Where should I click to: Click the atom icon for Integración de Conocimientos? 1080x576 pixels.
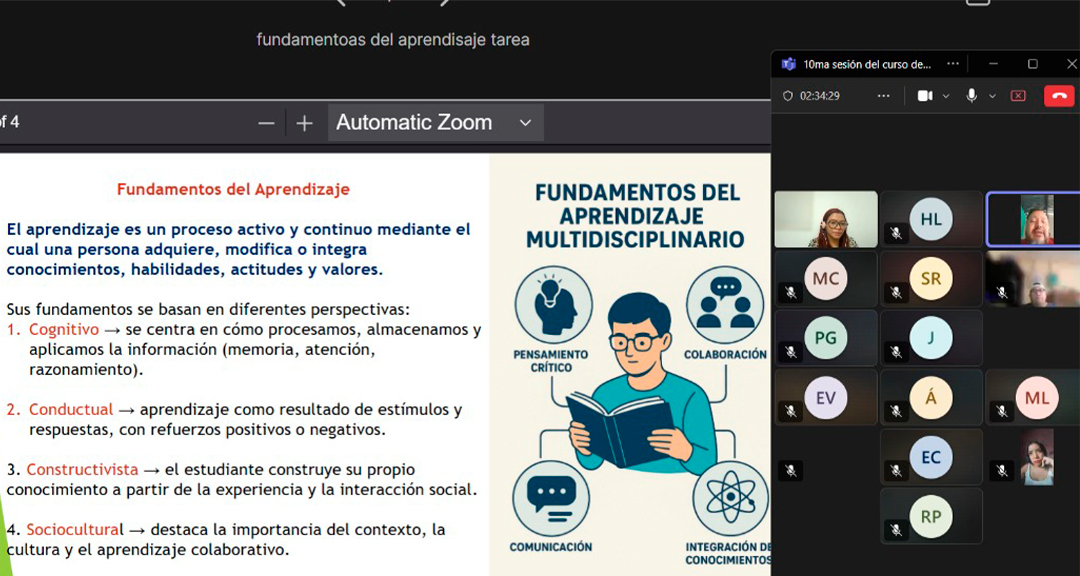[731, 499]
